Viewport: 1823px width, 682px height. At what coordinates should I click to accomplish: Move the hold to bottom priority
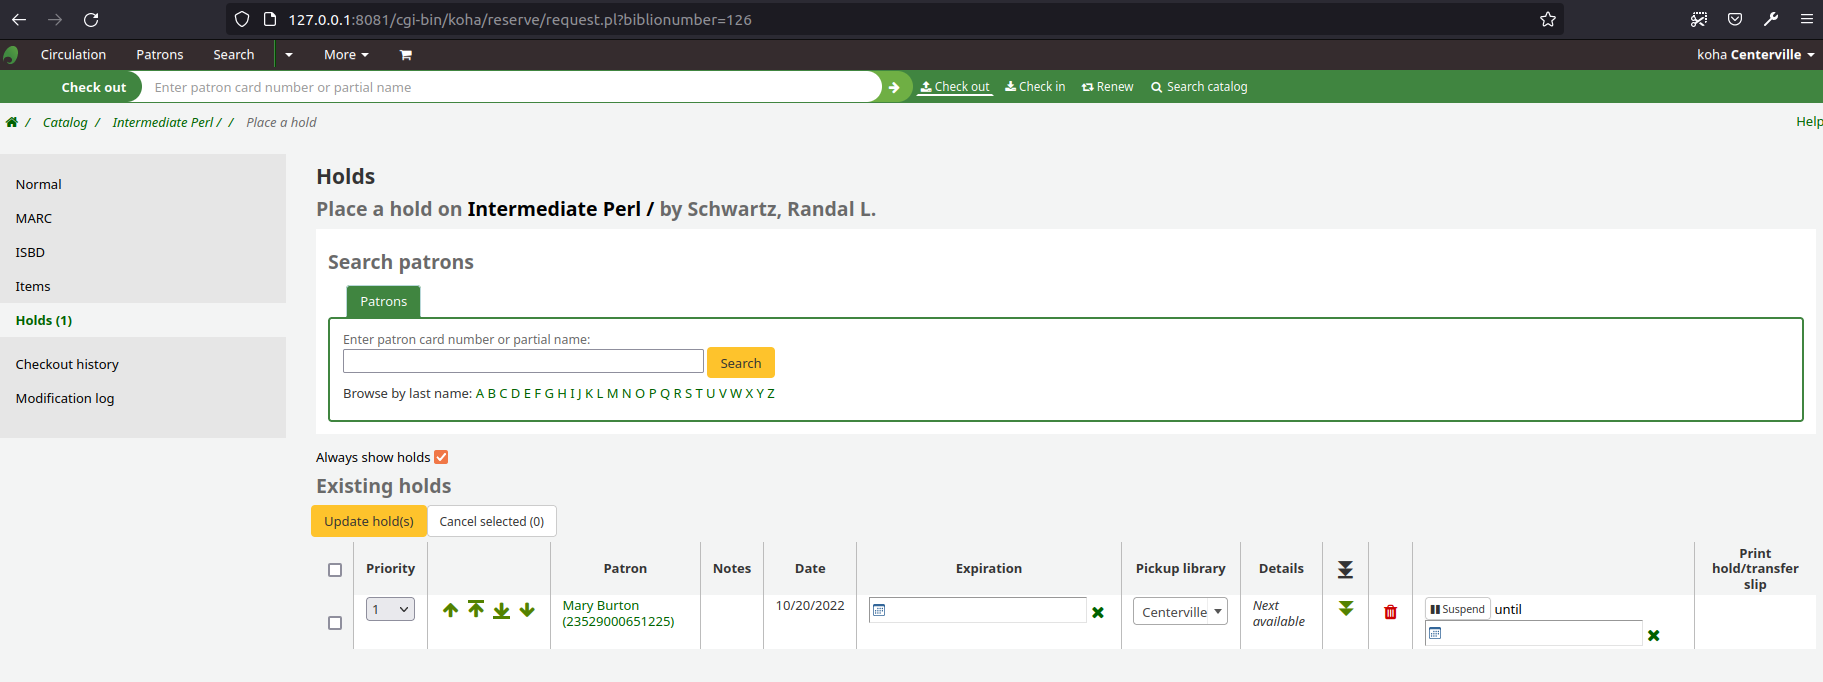point(501,610)
